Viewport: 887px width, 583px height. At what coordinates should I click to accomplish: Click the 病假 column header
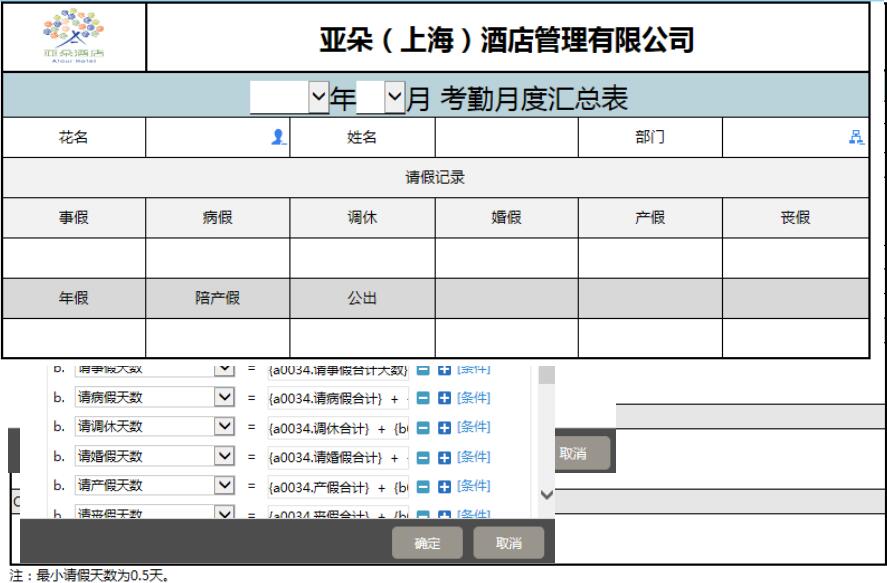[217, 218]
